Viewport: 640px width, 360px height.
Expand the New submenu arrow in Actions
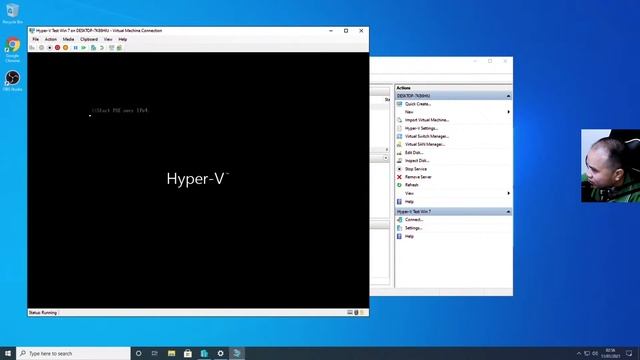[x=509, y=112]
